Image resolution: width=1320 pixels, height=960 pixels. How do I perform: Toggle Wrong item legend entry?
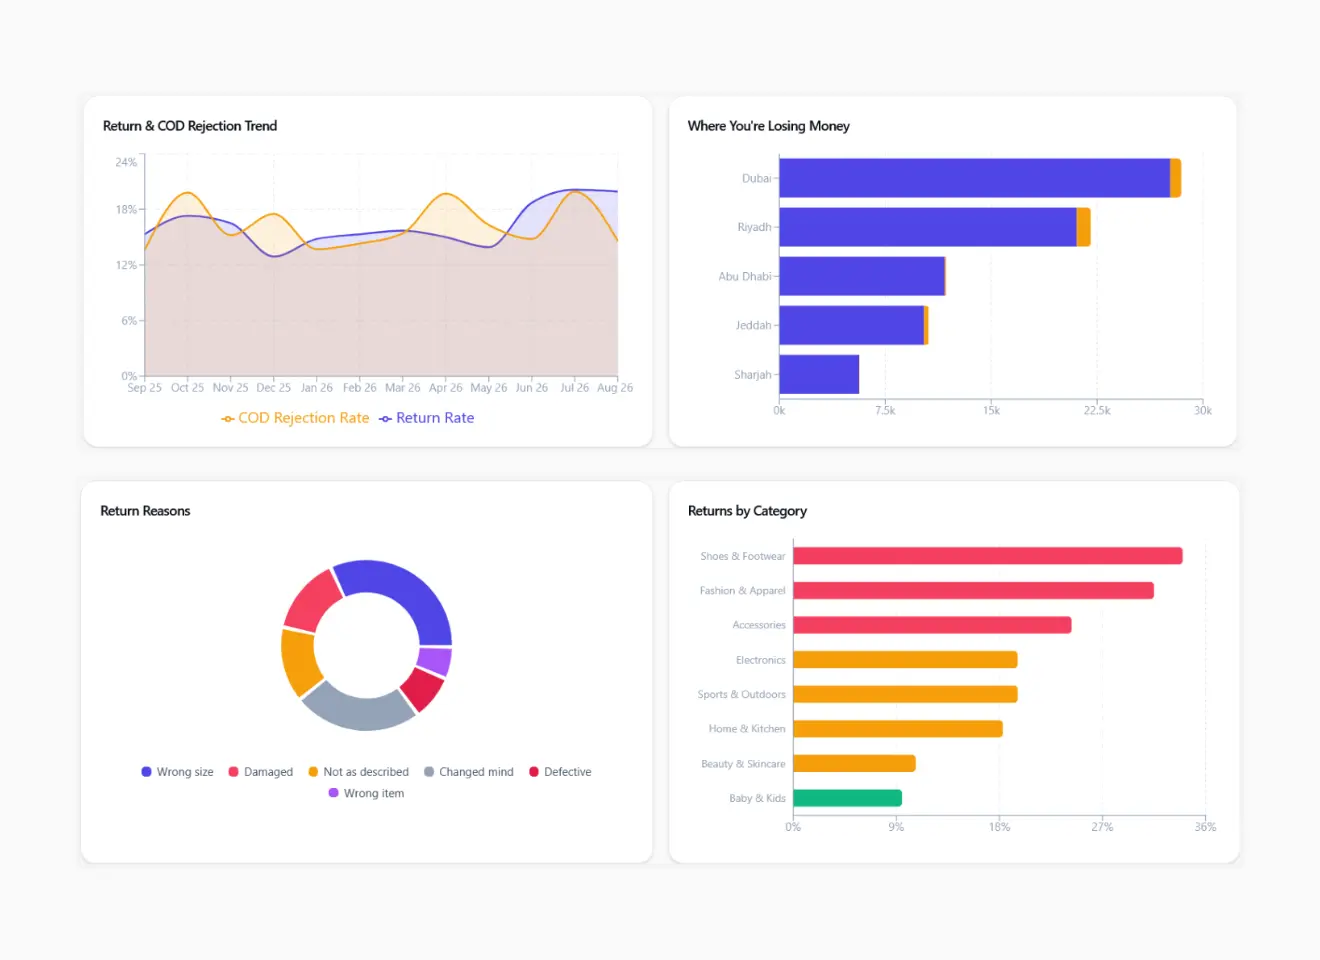366,793
